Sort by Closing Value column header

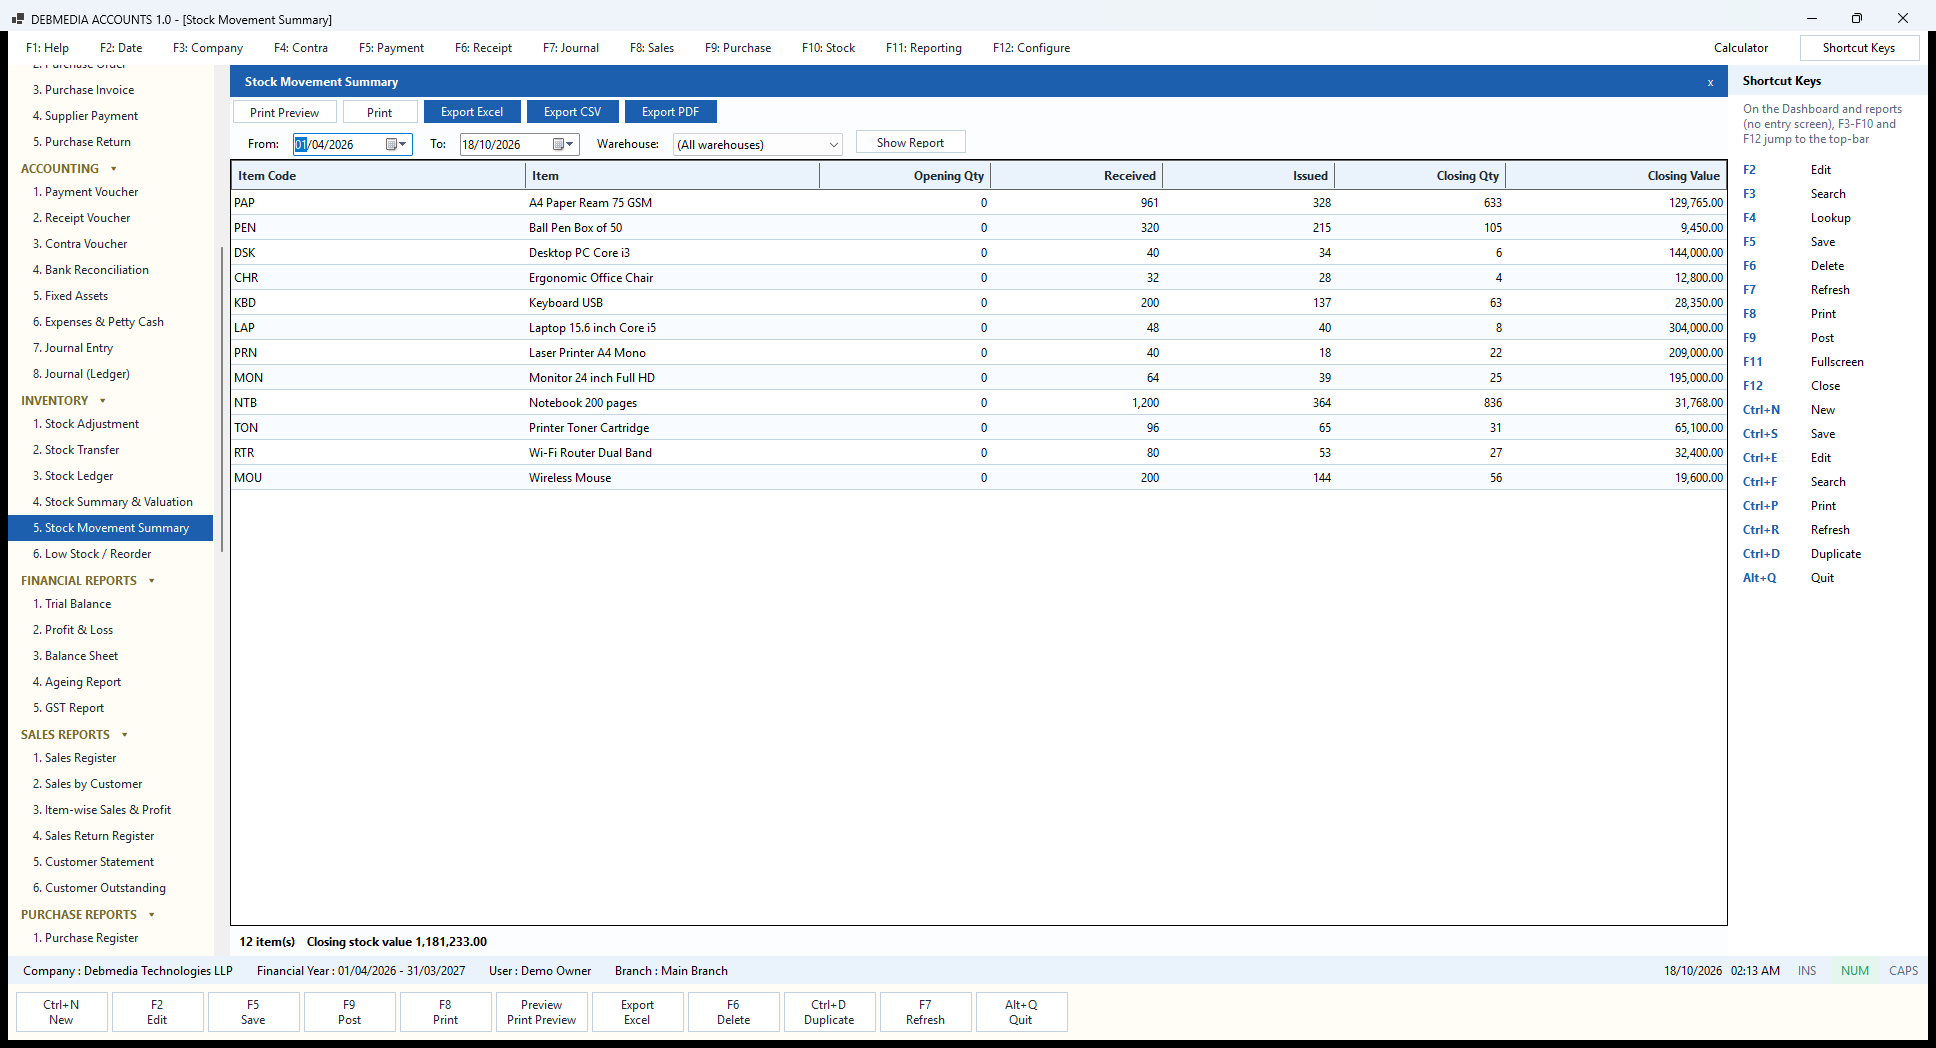(1615, 176)
